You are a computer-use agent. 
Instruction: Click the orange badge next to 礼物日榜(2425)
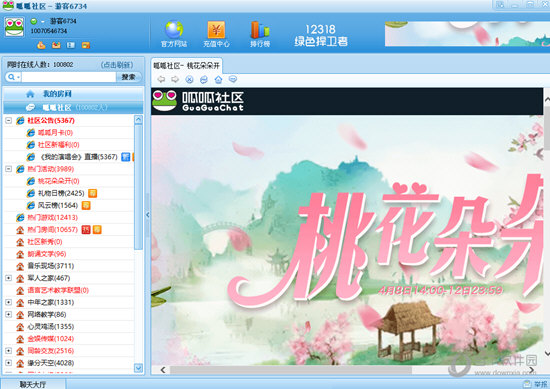pyautogui.click(x=92, y=193)
